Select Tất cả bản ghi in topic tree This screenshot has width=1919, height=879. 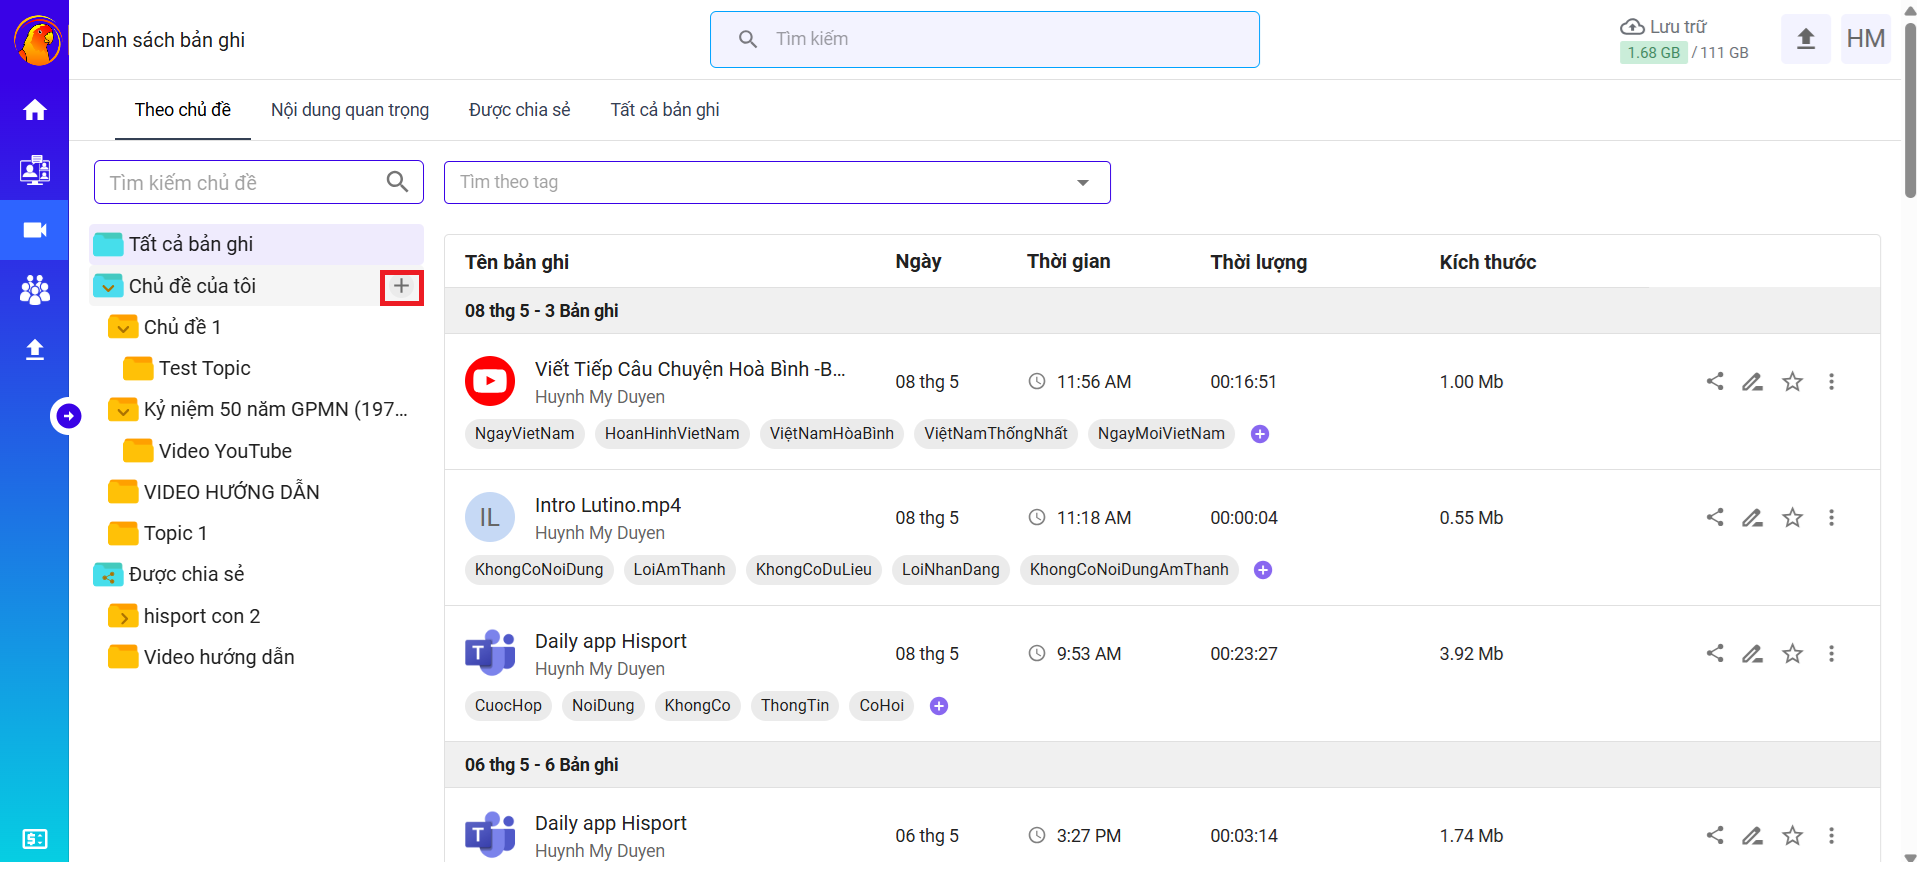[257, 244]
